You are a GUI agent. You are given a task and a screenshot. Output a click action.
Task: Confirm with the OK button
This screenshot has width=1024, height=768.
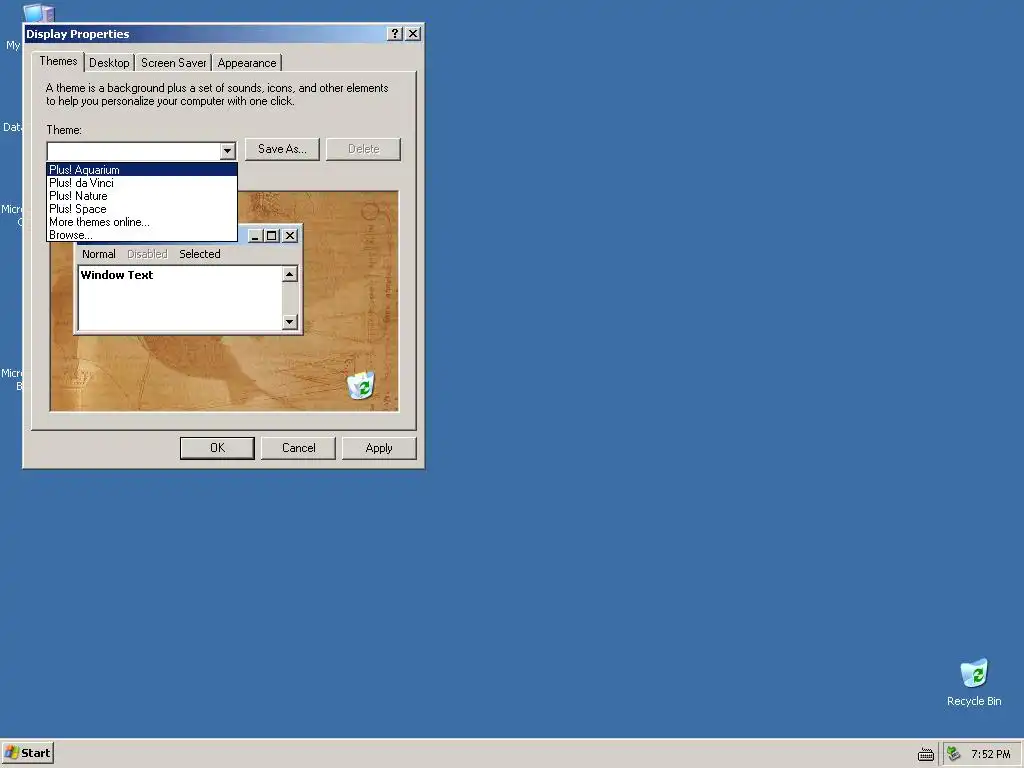(217, 448)
